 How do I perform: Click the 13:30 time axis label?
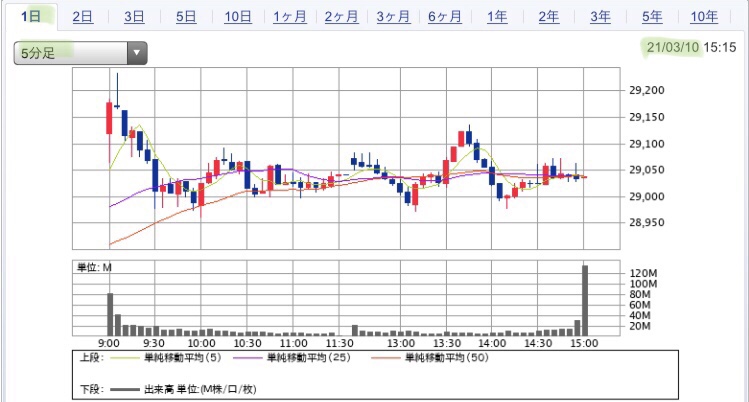click(447, 343)
